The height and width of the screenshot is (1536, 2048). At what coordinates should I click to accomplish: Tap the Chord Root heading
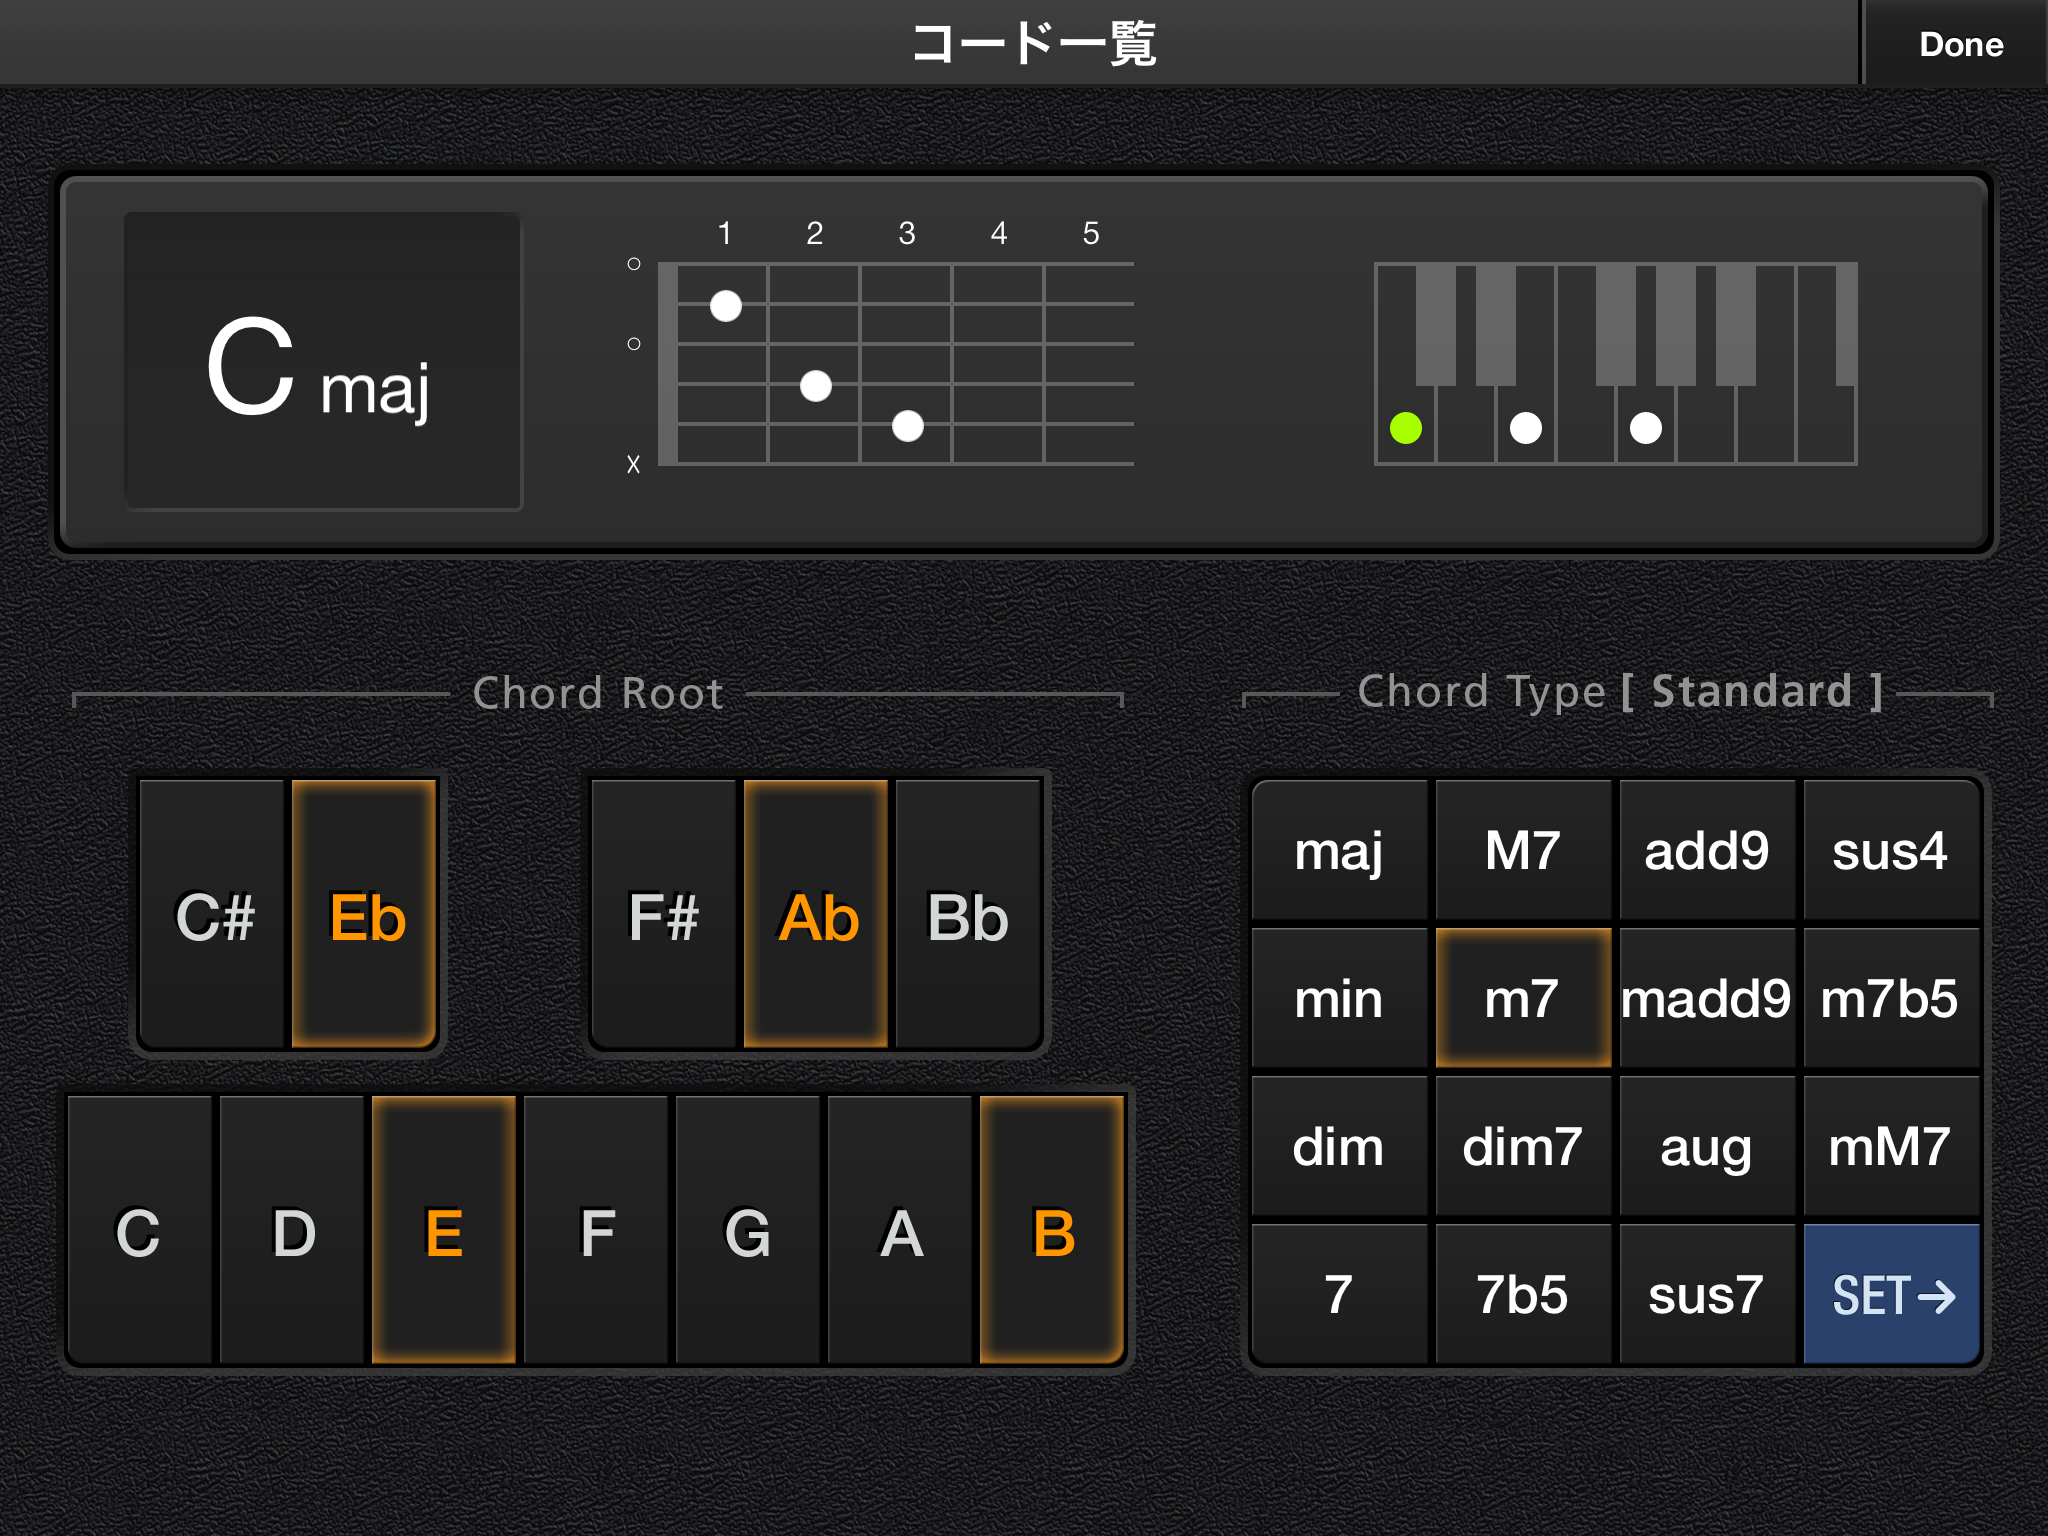coord(598,693)
